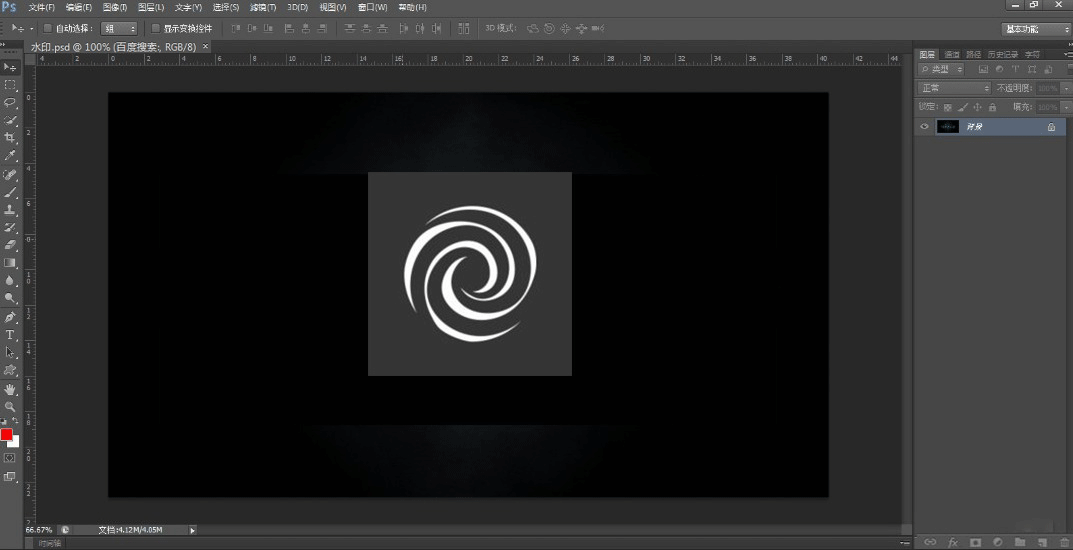Select the Gradient tool
Image resolution: width=1073 pixels, height=550 pixels.
(x=10, y=263)
